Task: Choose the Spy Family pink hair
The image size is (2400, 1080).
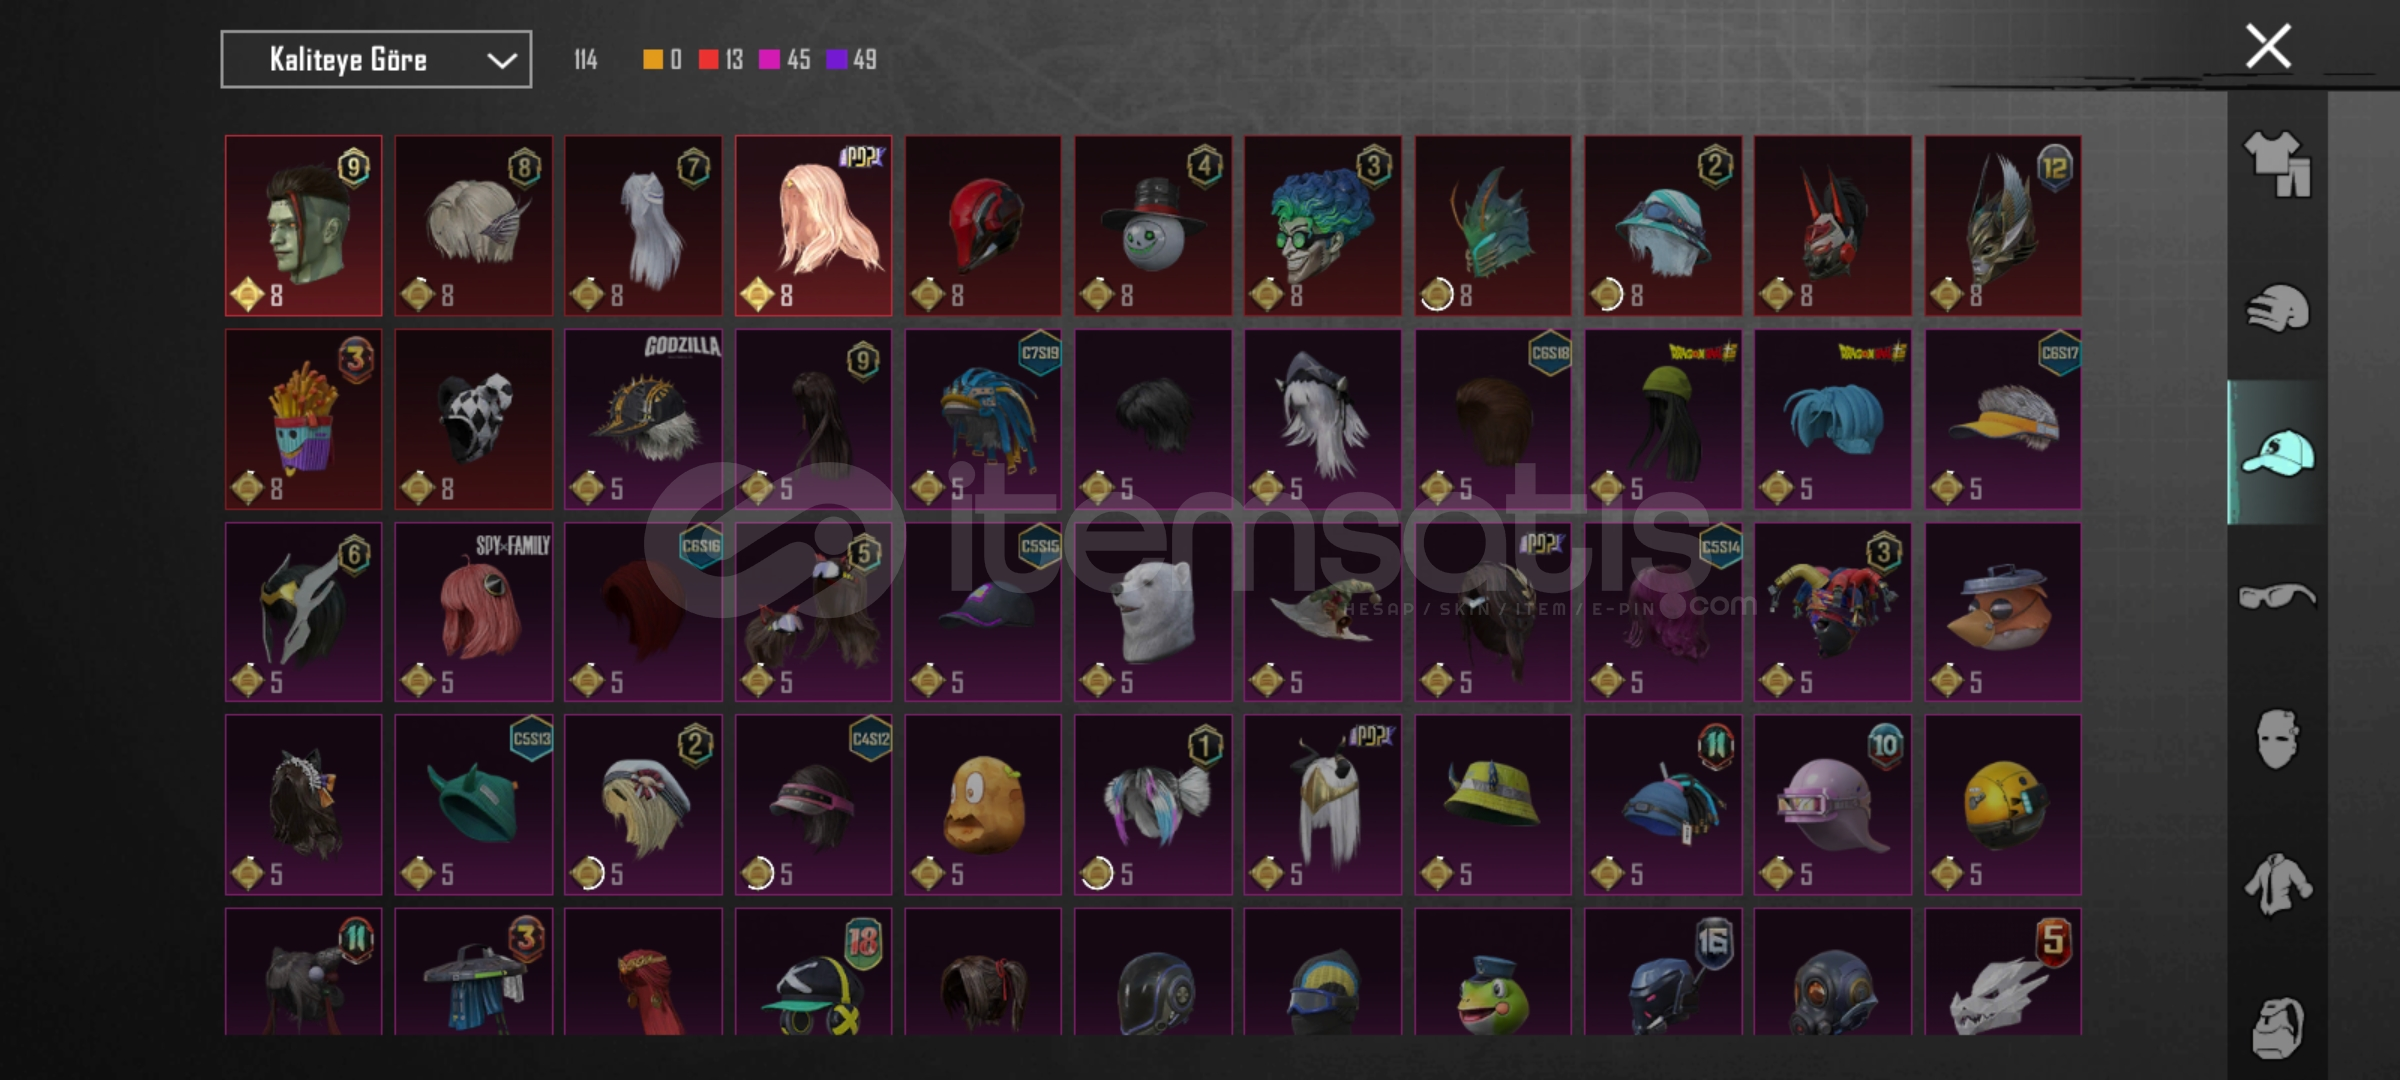Action: (x=473, y=612)
